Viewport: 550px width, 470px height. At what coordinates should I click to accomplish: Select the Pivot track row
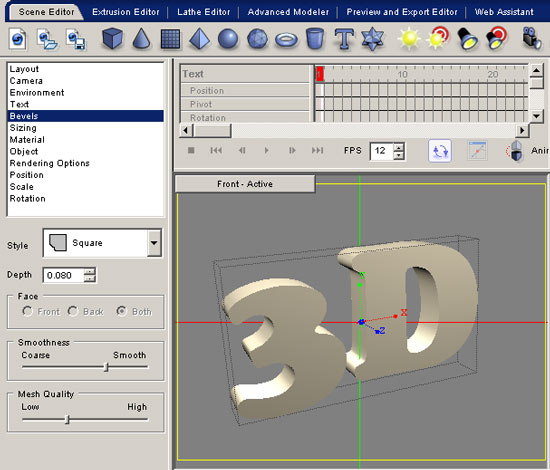pos(245,104)
